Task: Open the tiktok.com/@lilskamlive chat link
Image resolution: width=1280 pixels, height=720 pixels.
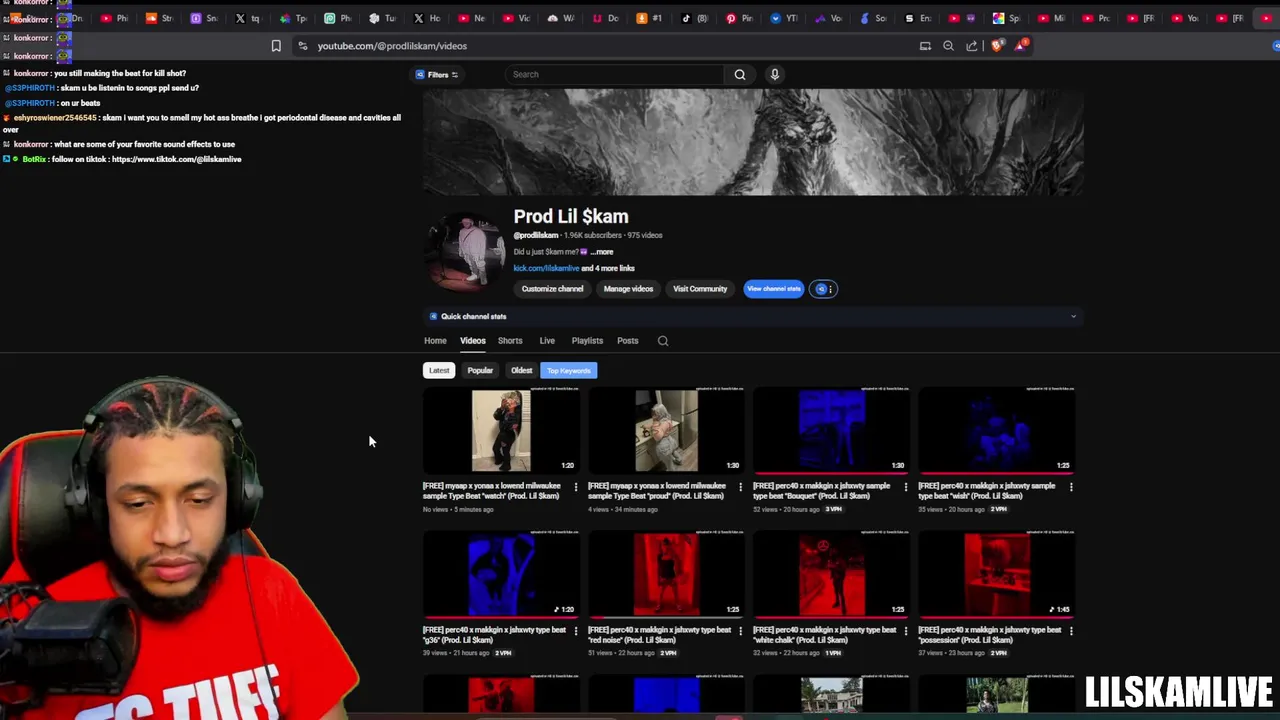Action: point(176,159)
